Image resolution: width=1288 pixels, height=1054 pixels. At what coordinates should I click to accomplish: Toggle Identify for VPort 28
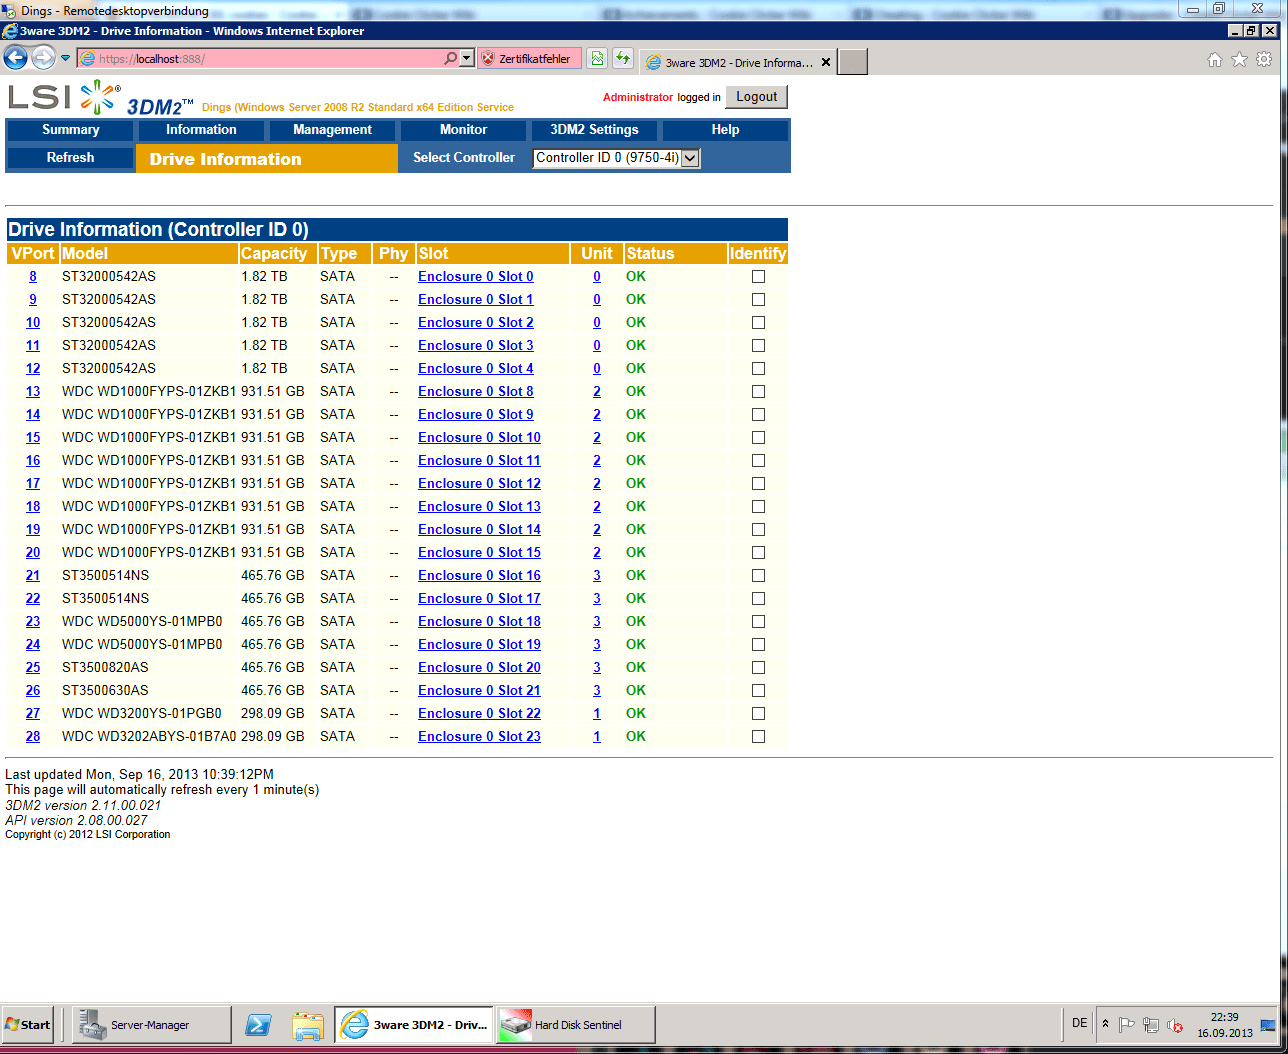point(758,737)
